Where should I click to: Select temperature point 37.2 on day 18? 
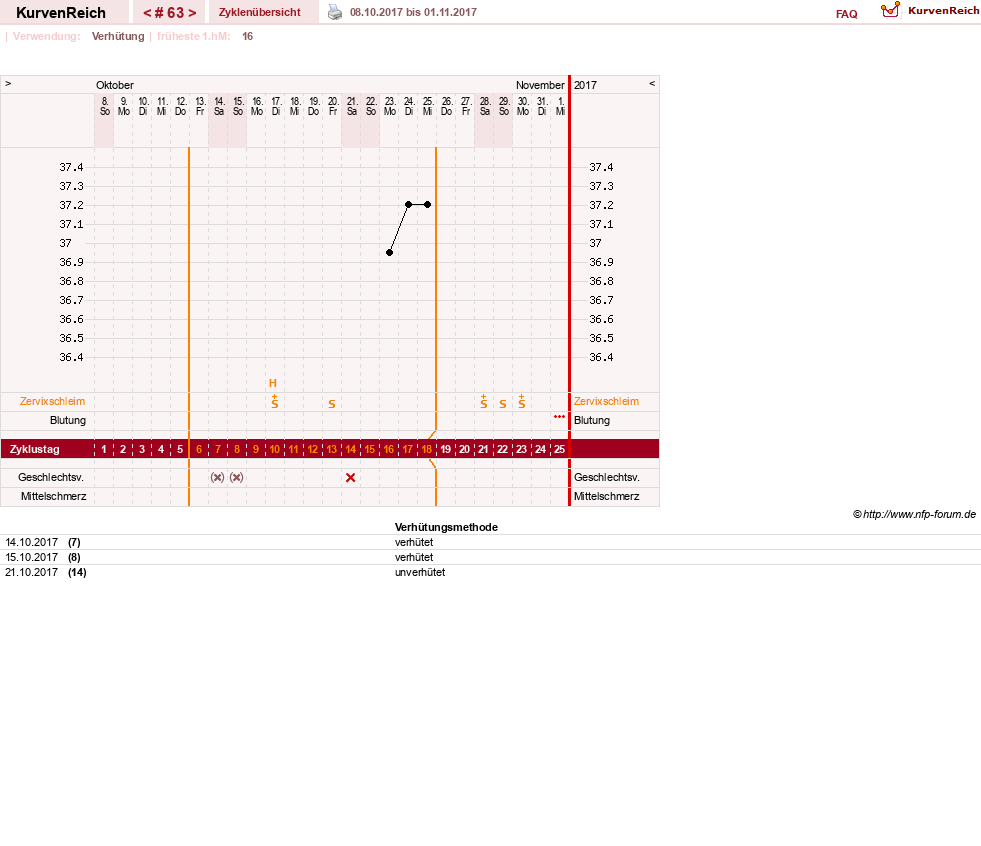427,205
